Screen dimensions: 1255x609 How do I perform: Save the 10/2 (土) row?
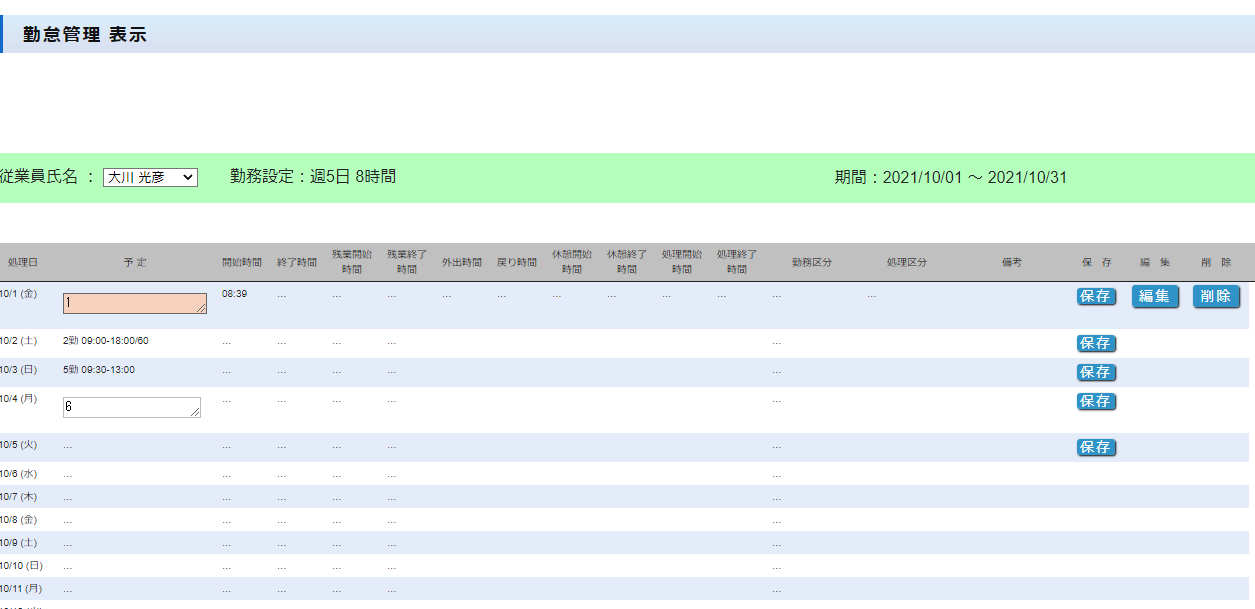(1096, 343)
